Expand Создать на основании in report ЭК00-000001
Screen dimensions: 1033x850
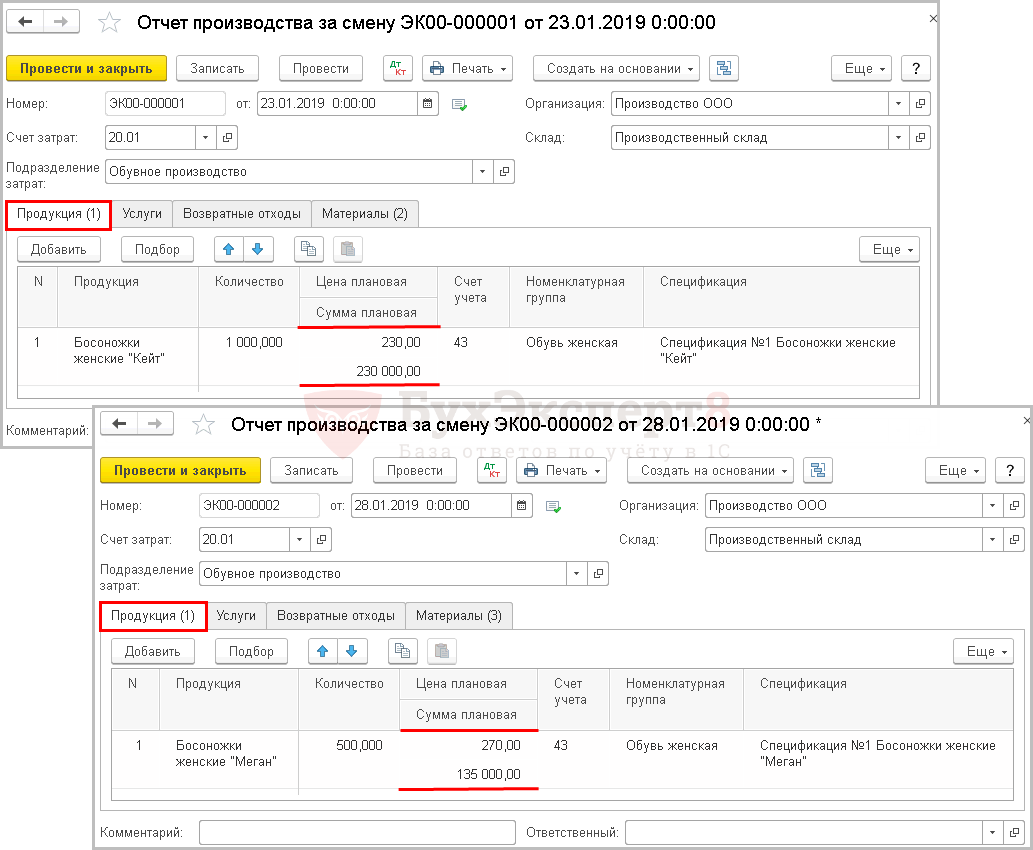click(615, 68)
